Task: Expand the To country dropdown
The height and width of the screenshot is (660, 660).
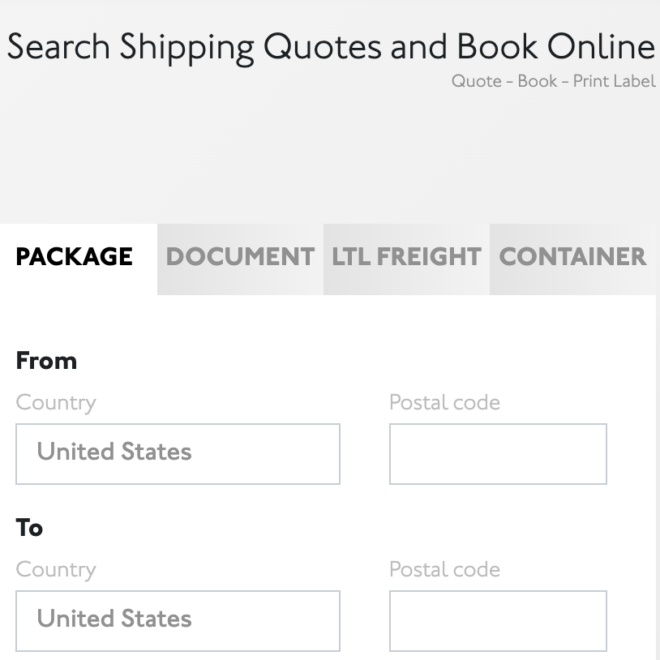Action: [178, 620]
